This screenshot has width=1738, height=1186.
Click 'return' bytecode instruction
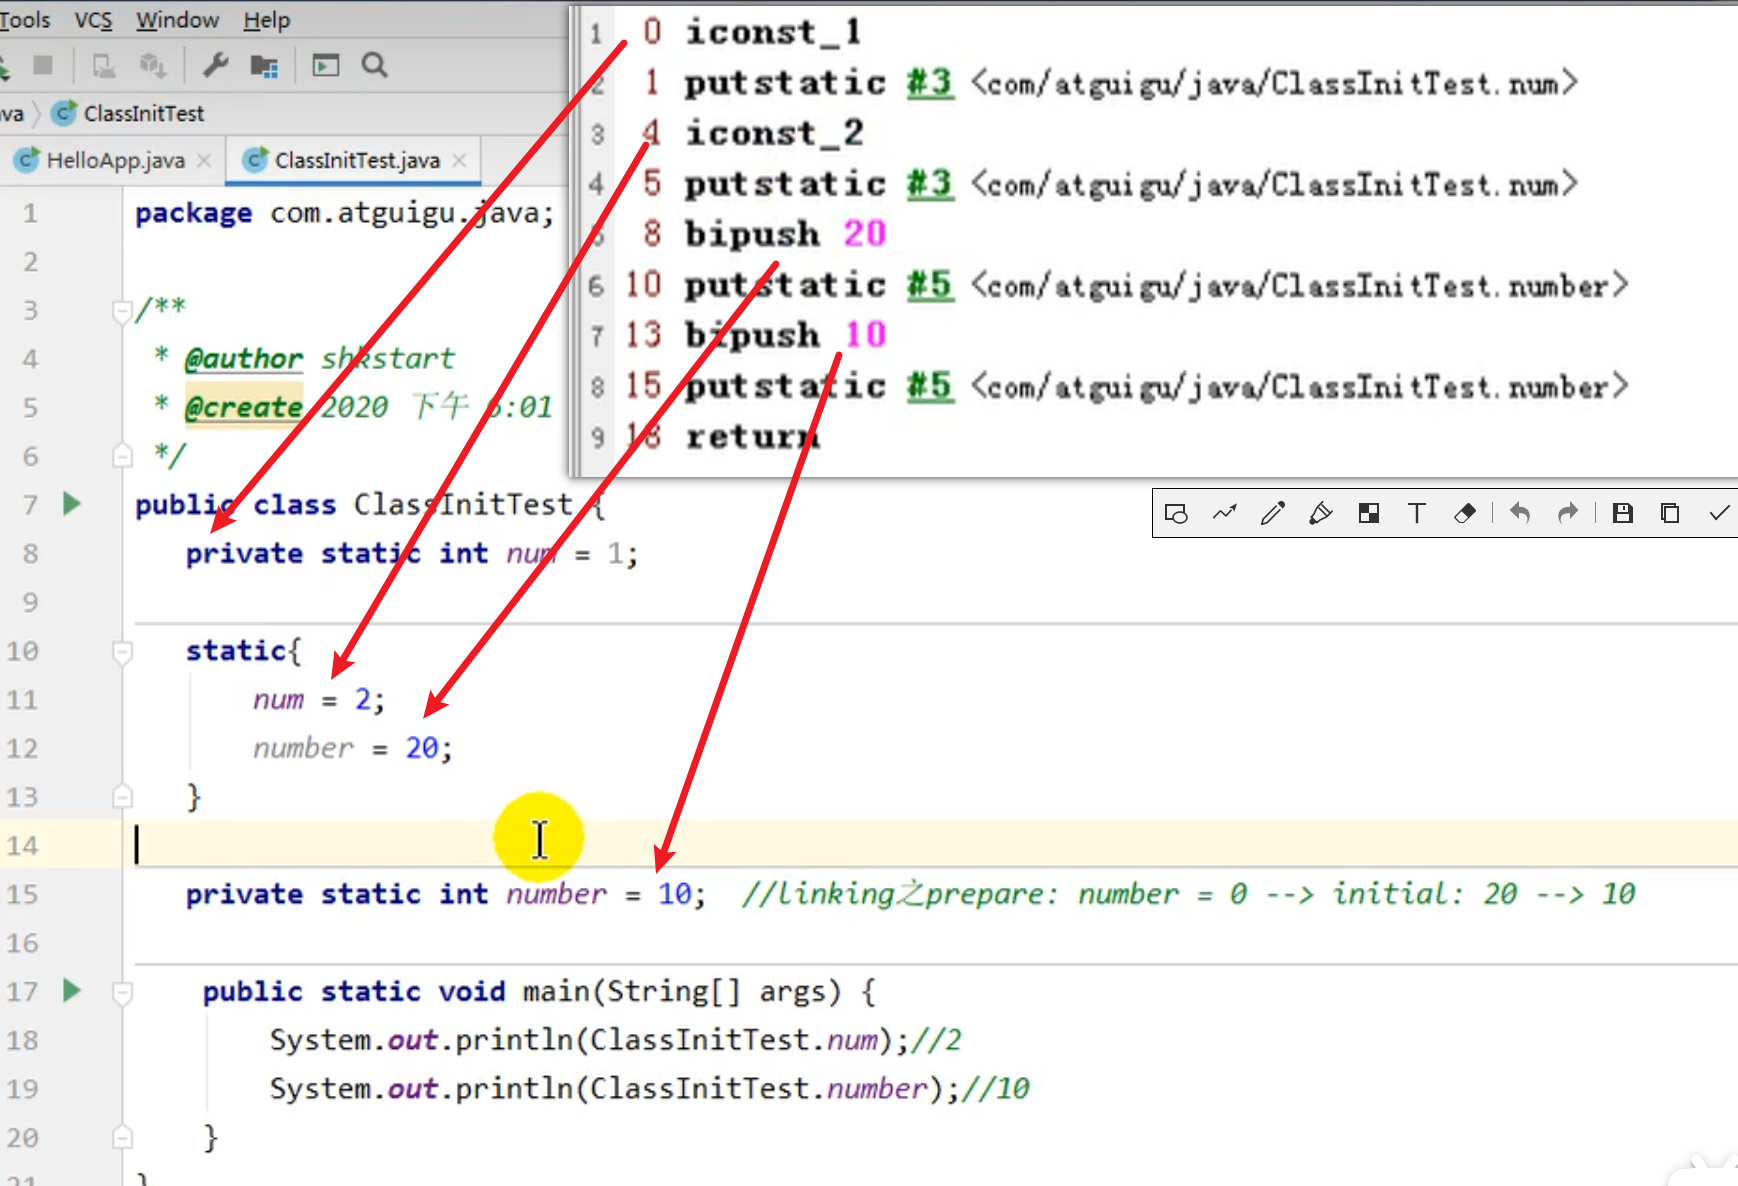752,437
